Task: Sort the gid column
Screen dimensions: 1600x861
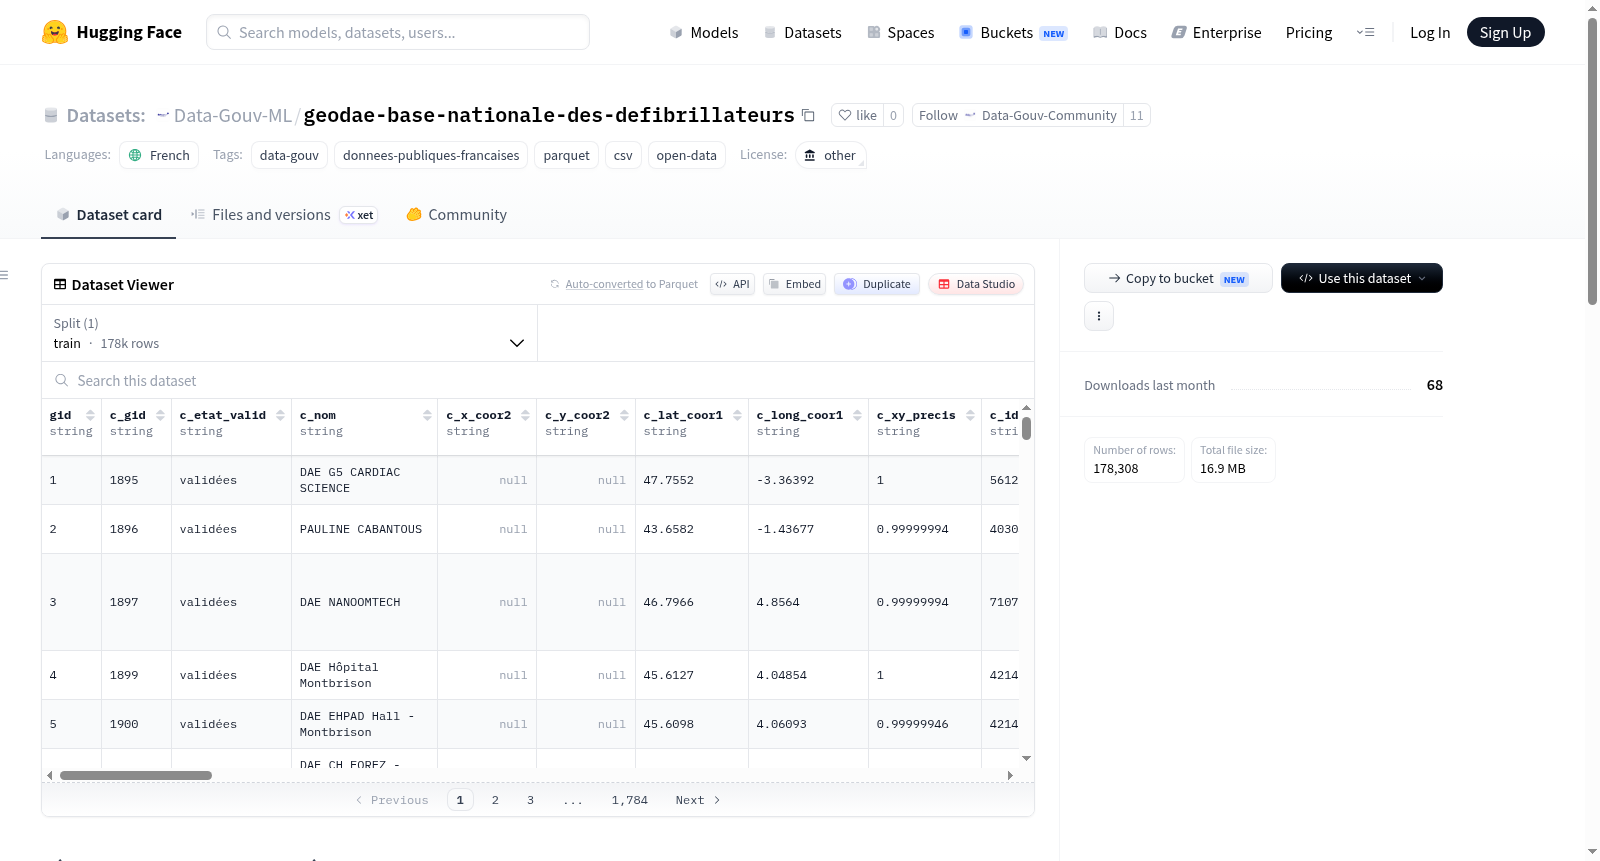Action: pyautogui.click(x=90, y=416)
